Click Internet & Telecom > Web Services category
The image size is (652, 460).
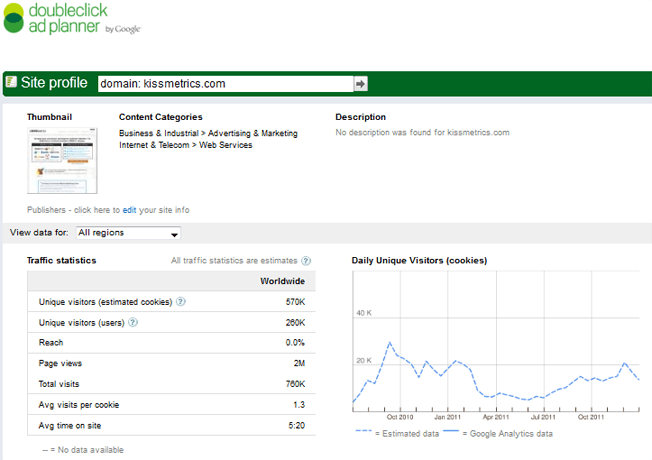186,145
